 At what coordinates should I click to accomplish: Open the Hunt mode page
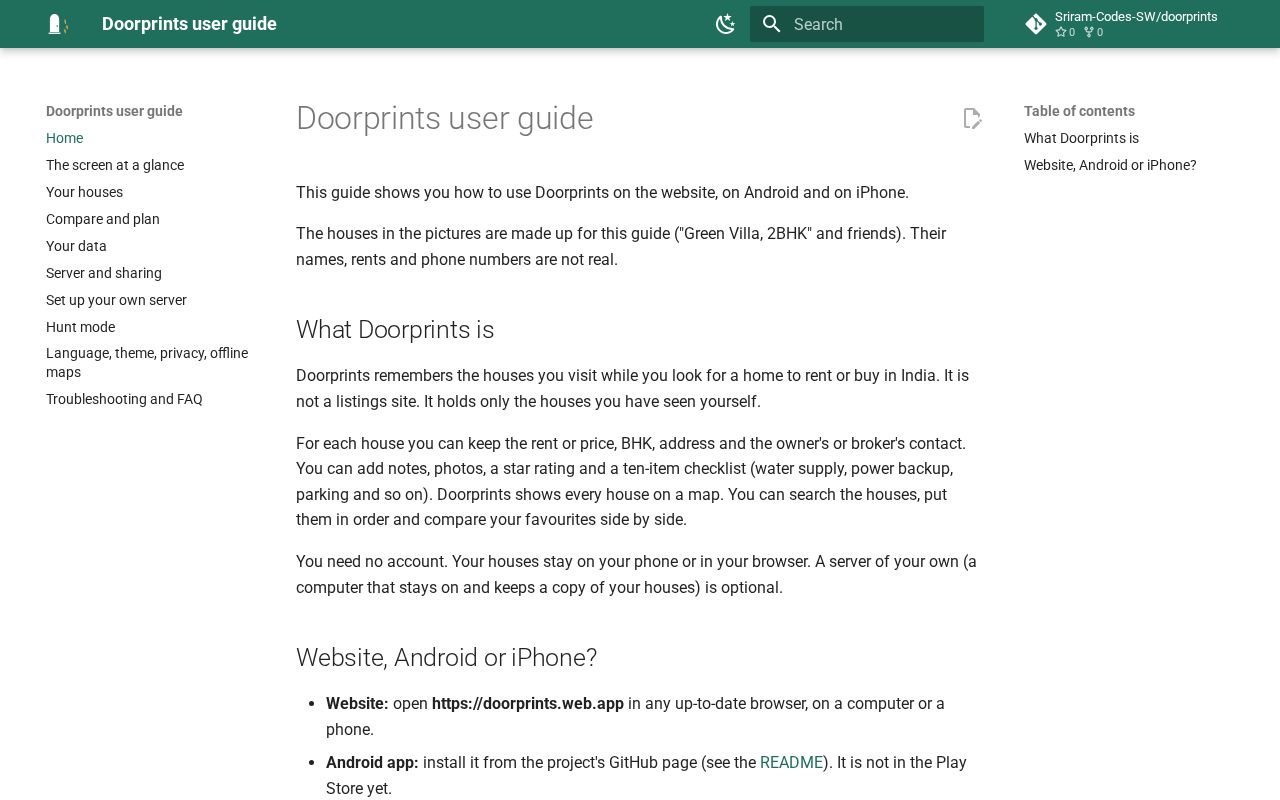click(80, 327)
